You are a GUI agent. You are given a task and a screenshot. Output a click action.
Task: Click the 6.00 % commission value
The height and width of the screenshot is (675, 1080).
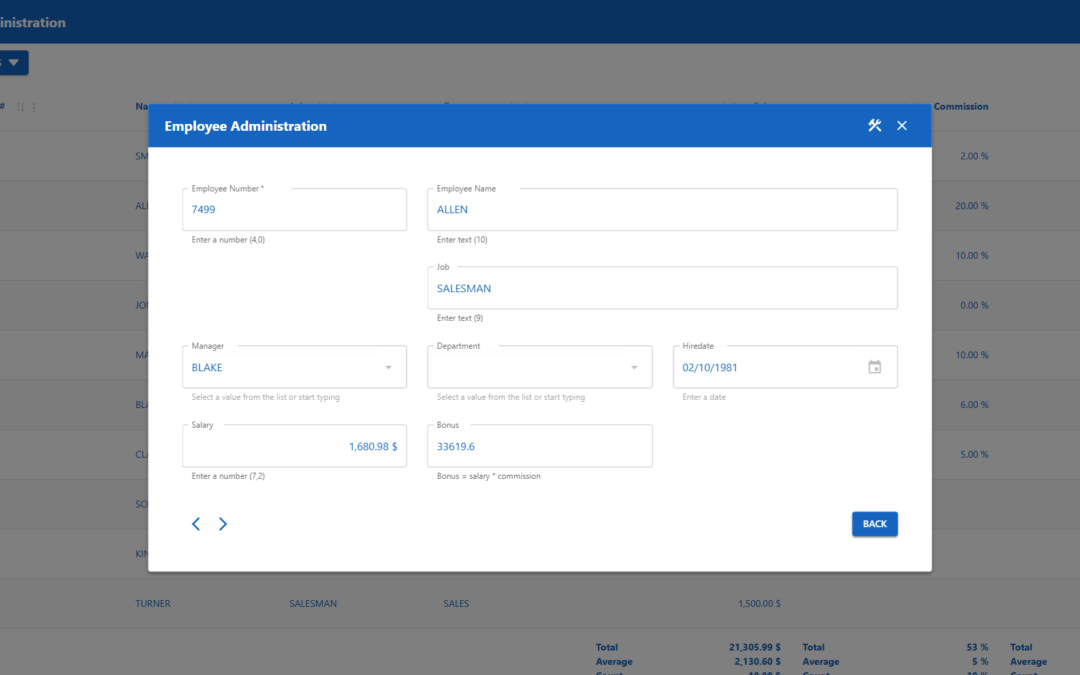pos(974,405)
